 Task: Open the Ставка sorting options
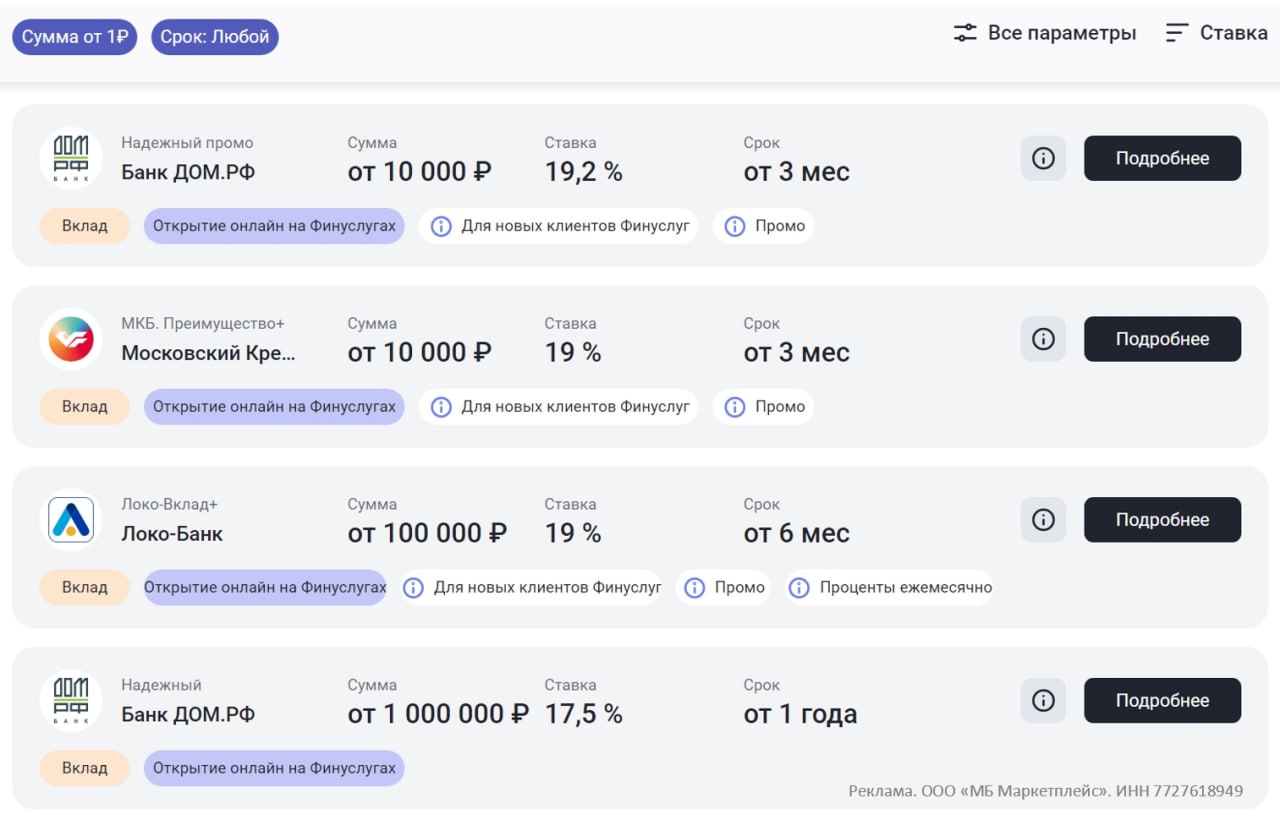pos(1217,33)
